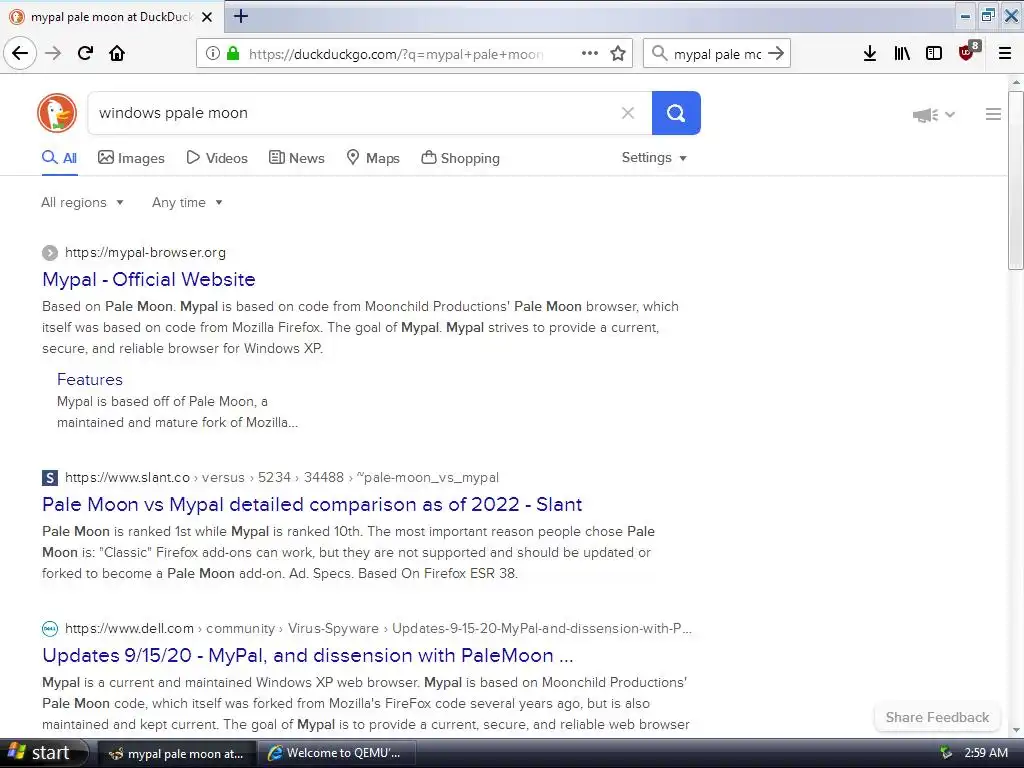Switch to Videos results
The image size is (1024, 768).
point(217,158)
